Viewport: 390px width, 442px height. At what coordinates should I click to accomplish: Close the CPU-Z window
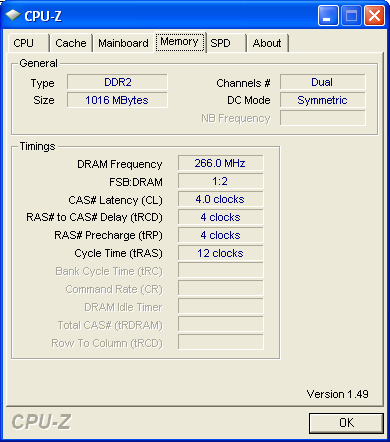374,15
